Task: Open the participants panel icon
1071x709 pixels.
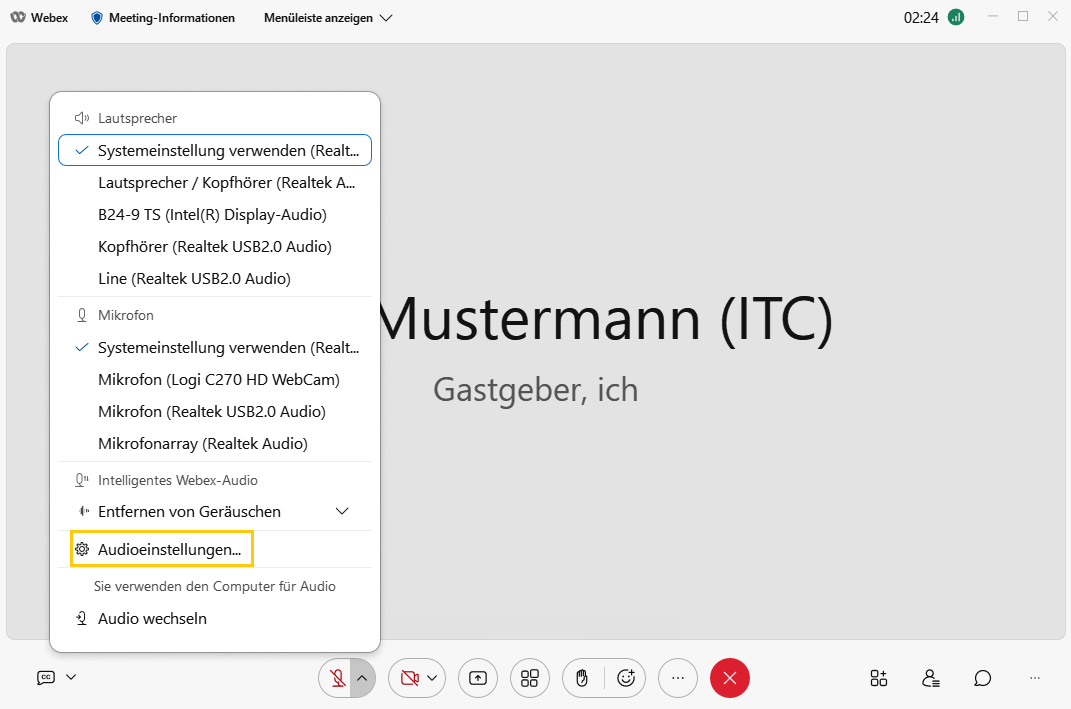Action: coord(931,678)
